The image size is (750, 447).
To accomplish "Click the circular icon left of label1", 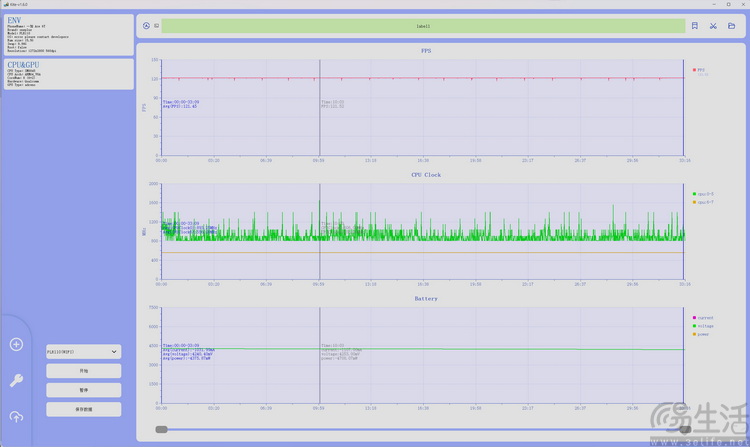I will click(146, 26).
